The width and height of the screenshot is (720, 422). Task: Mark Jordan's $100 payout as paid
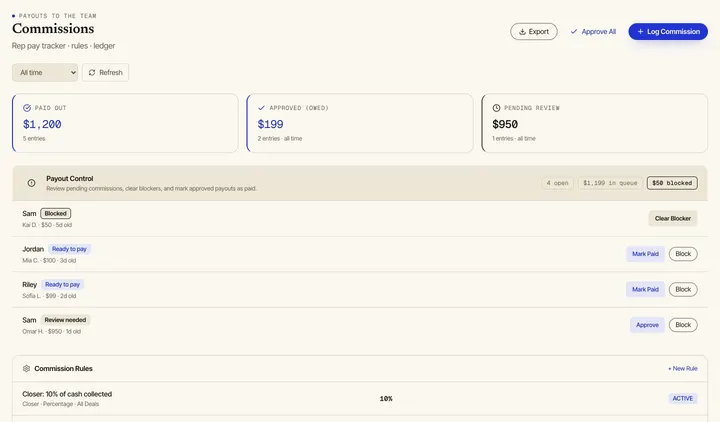point(645,254)
